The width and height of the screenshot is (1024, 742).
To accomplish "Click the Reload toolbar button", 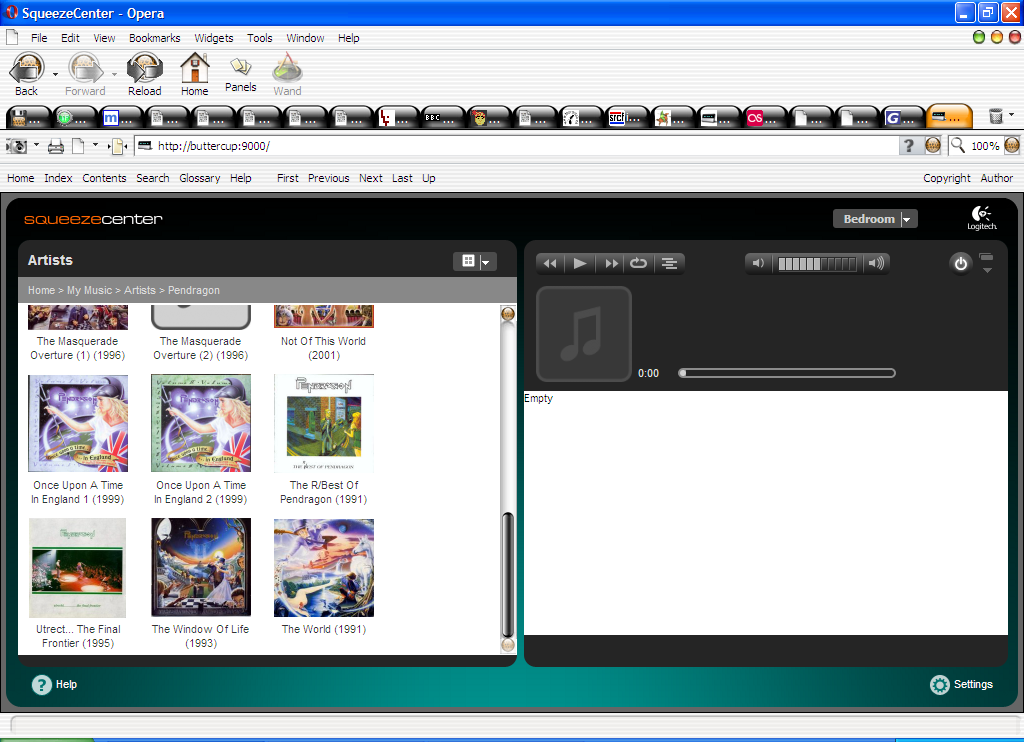I will pyautogui.click(x=145, y=76).
